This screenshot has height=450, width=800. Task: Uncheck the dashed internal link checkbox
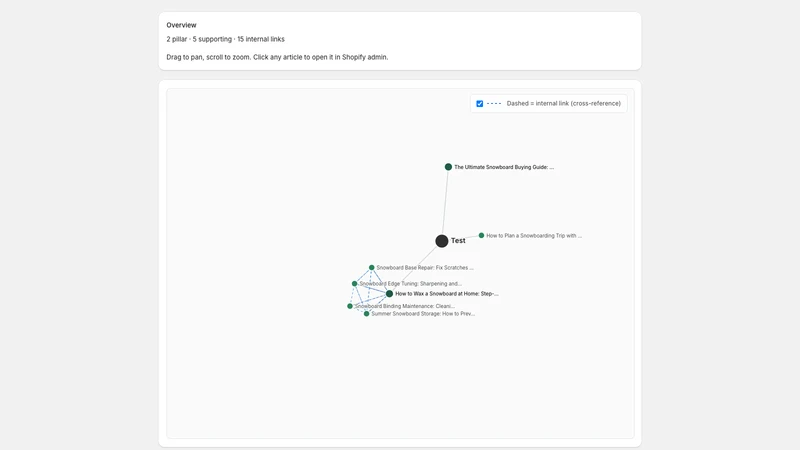pyautogui.click(x=480, y=104)
